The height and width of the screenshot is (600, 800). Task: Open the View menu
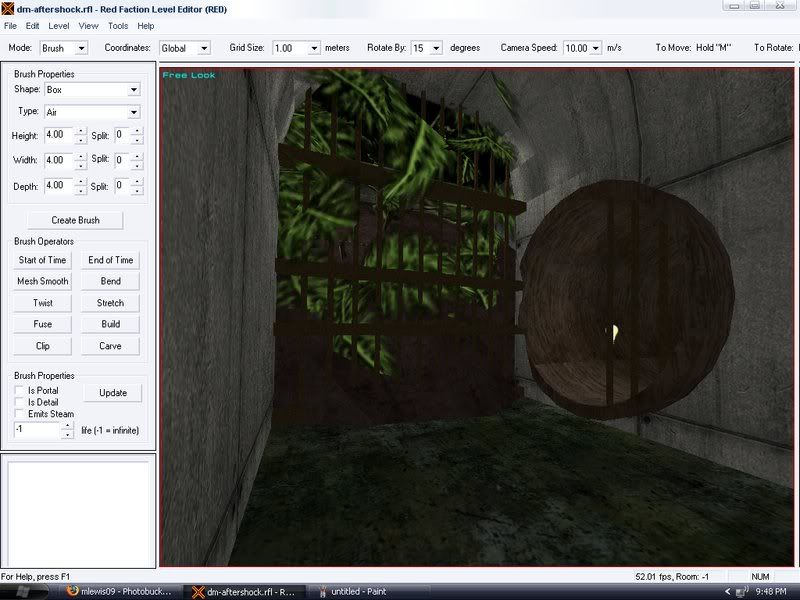tap(88, 26)
